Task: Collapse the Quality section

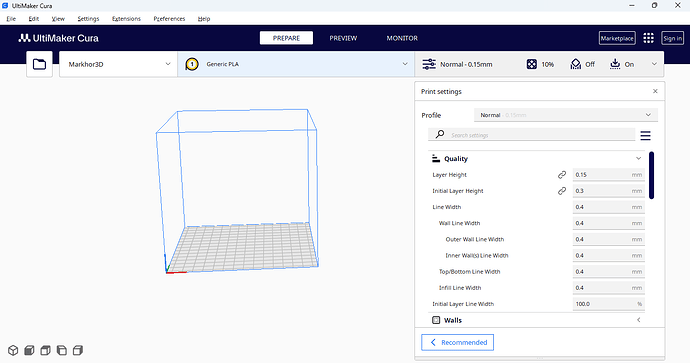Action: 639,158
